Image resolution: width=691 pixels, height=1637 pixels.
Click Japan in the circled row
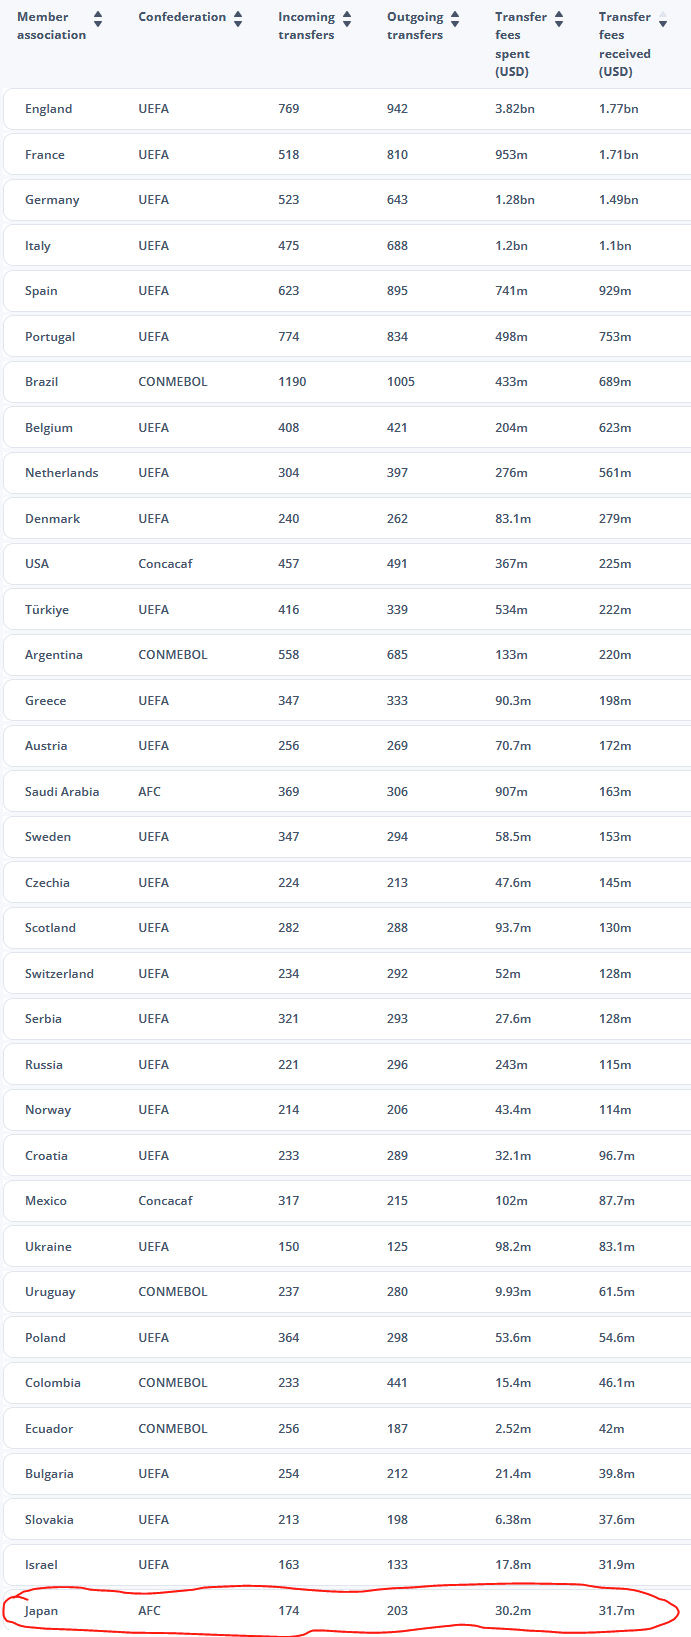point(41,1611)
